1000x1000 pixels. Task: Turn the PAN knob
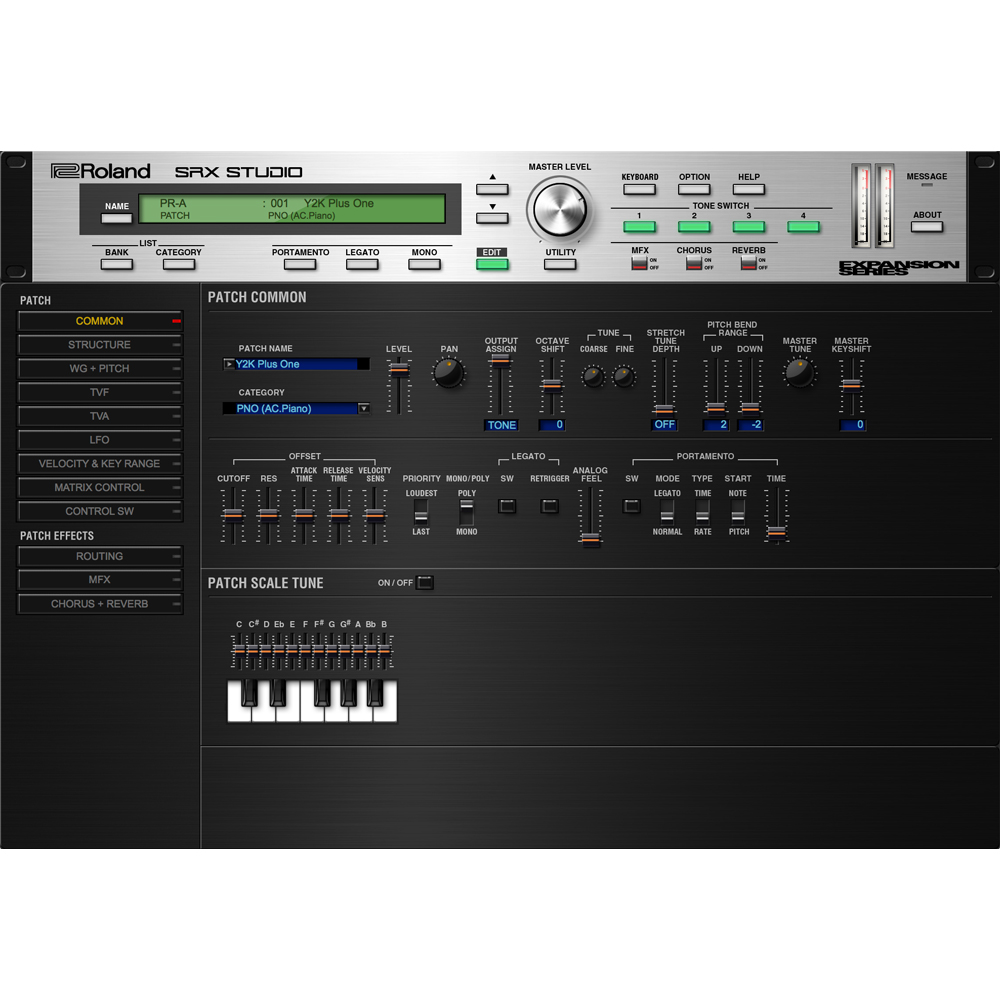pos(449,373)
